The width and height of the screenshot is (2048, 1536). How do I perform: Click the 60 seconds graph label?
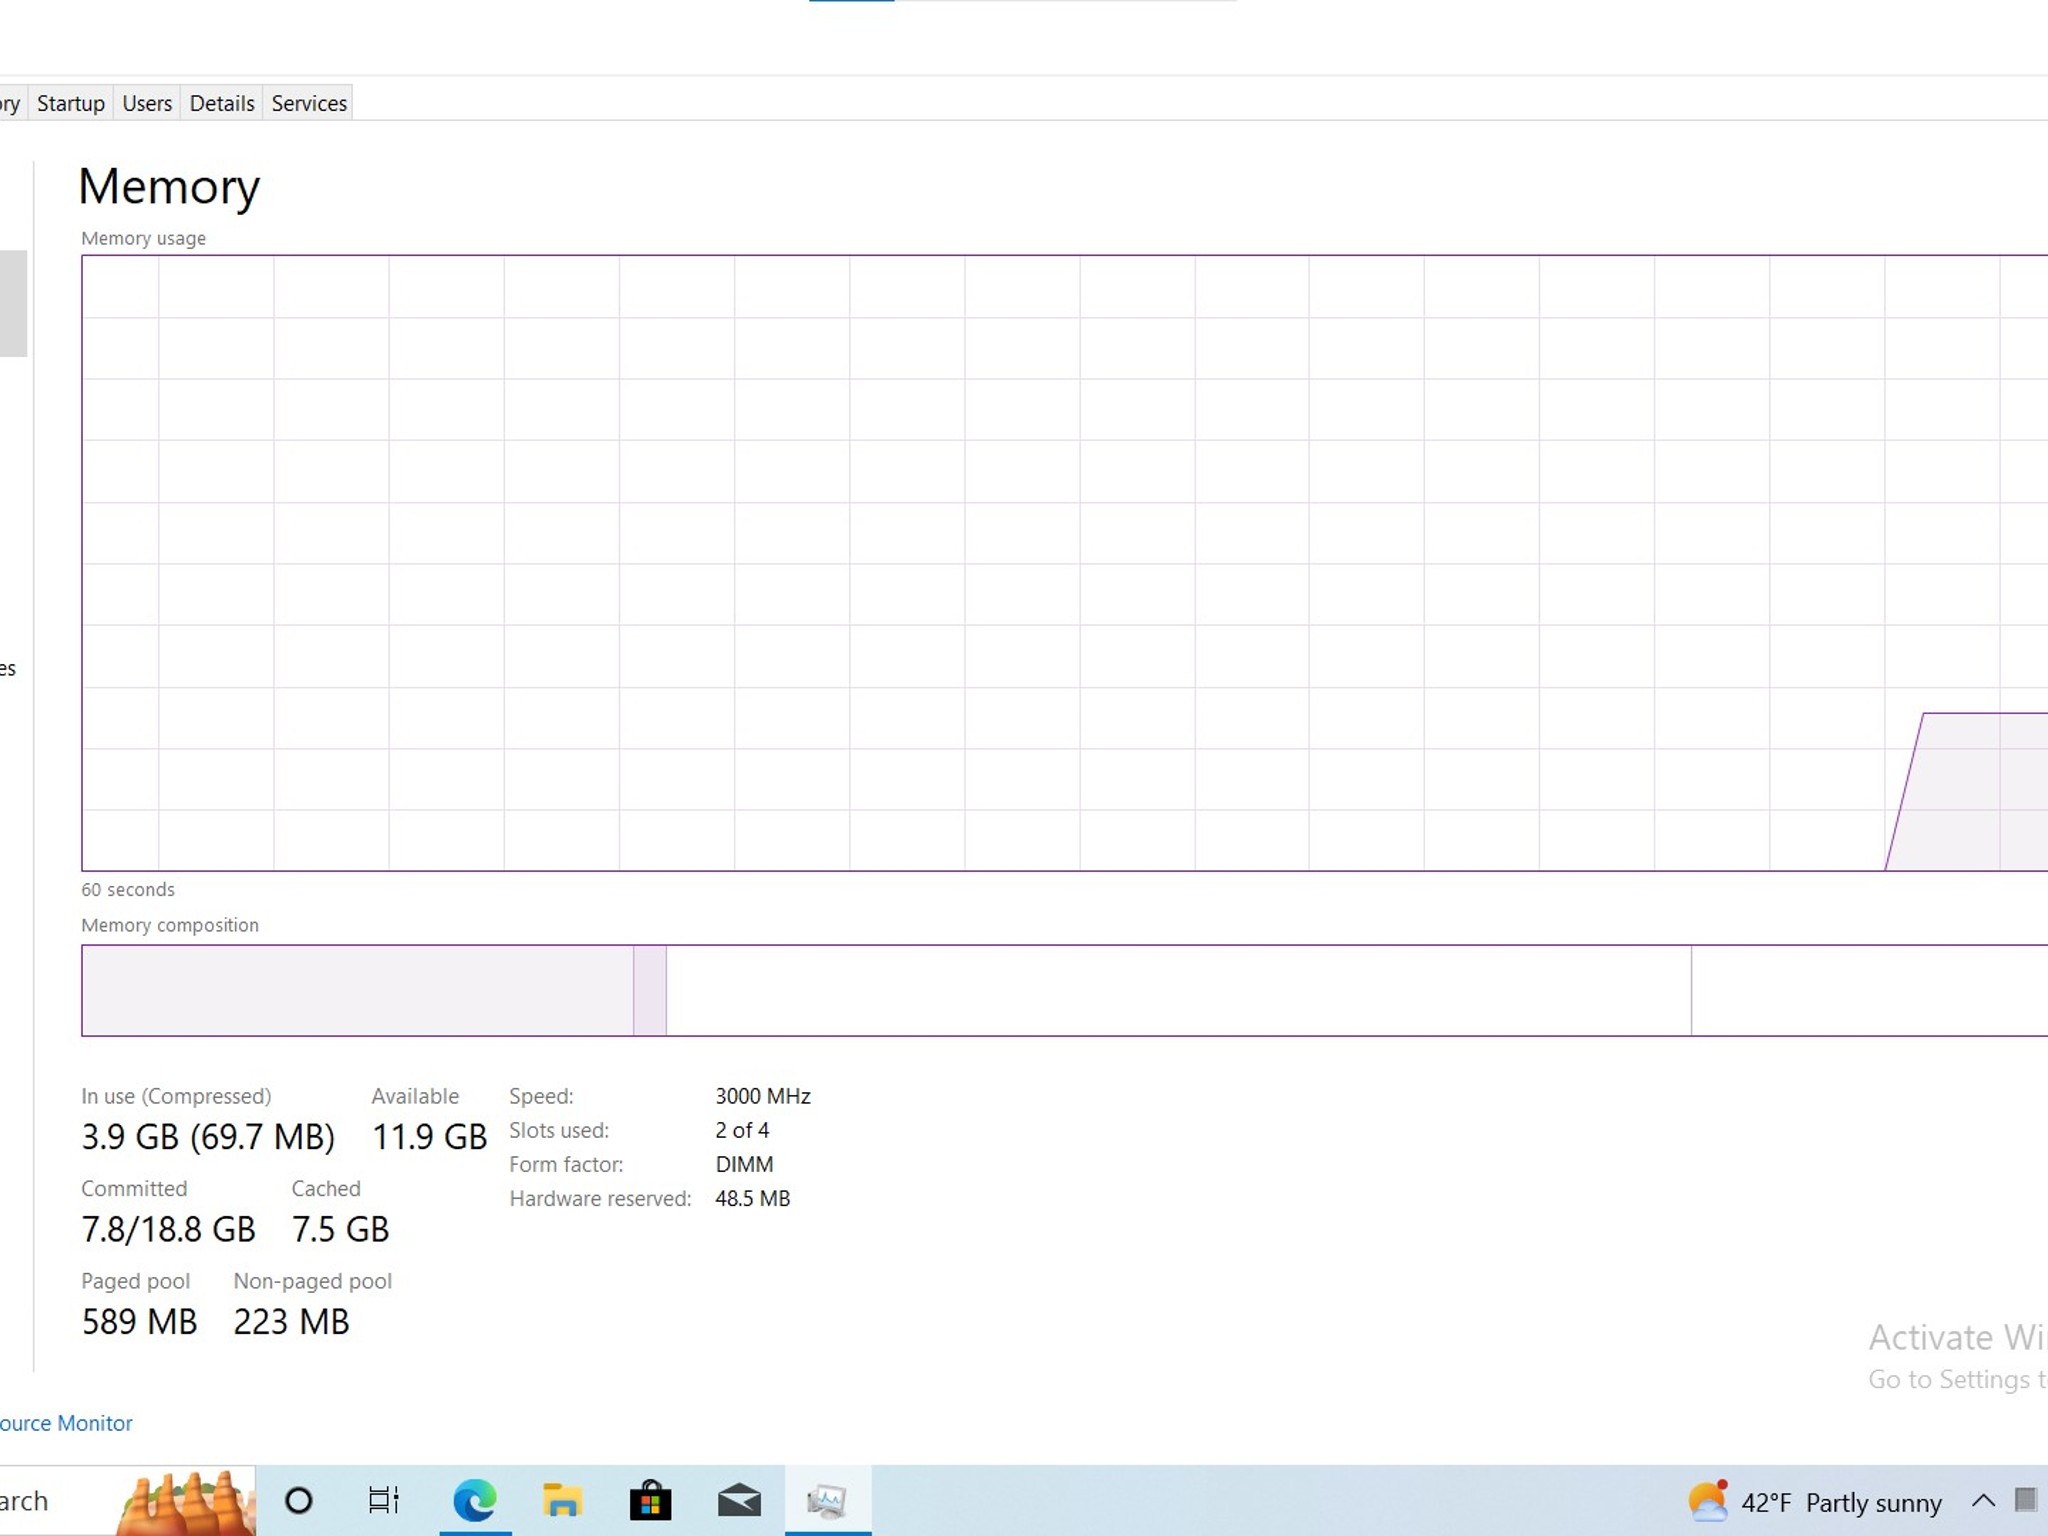coord(128,889)
